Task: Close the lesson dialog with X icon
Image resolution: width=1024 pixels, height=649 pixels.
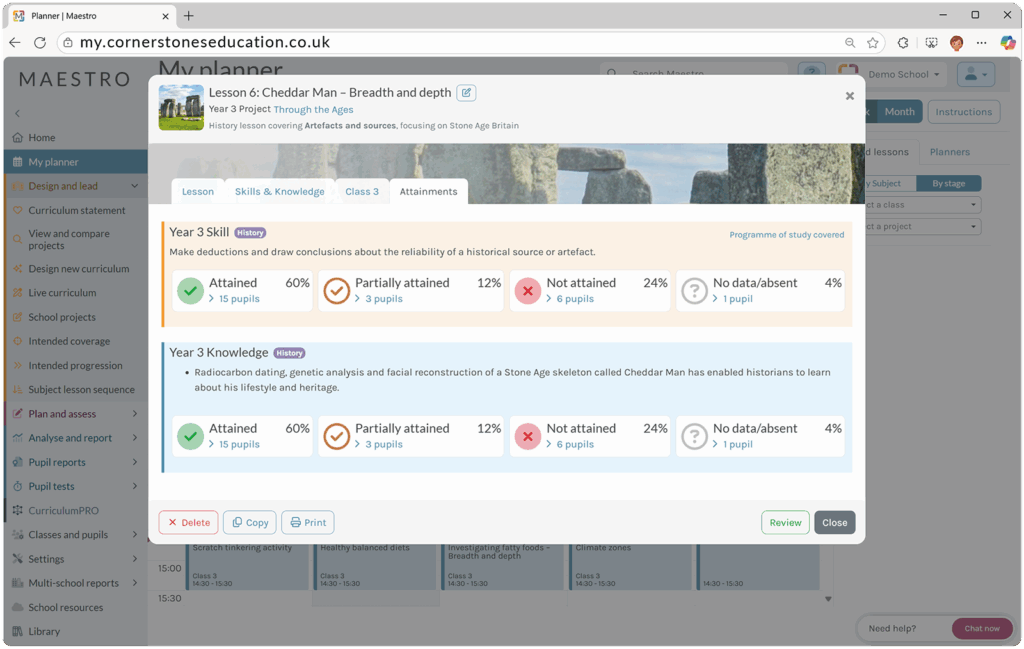Action: click(850, 96)
